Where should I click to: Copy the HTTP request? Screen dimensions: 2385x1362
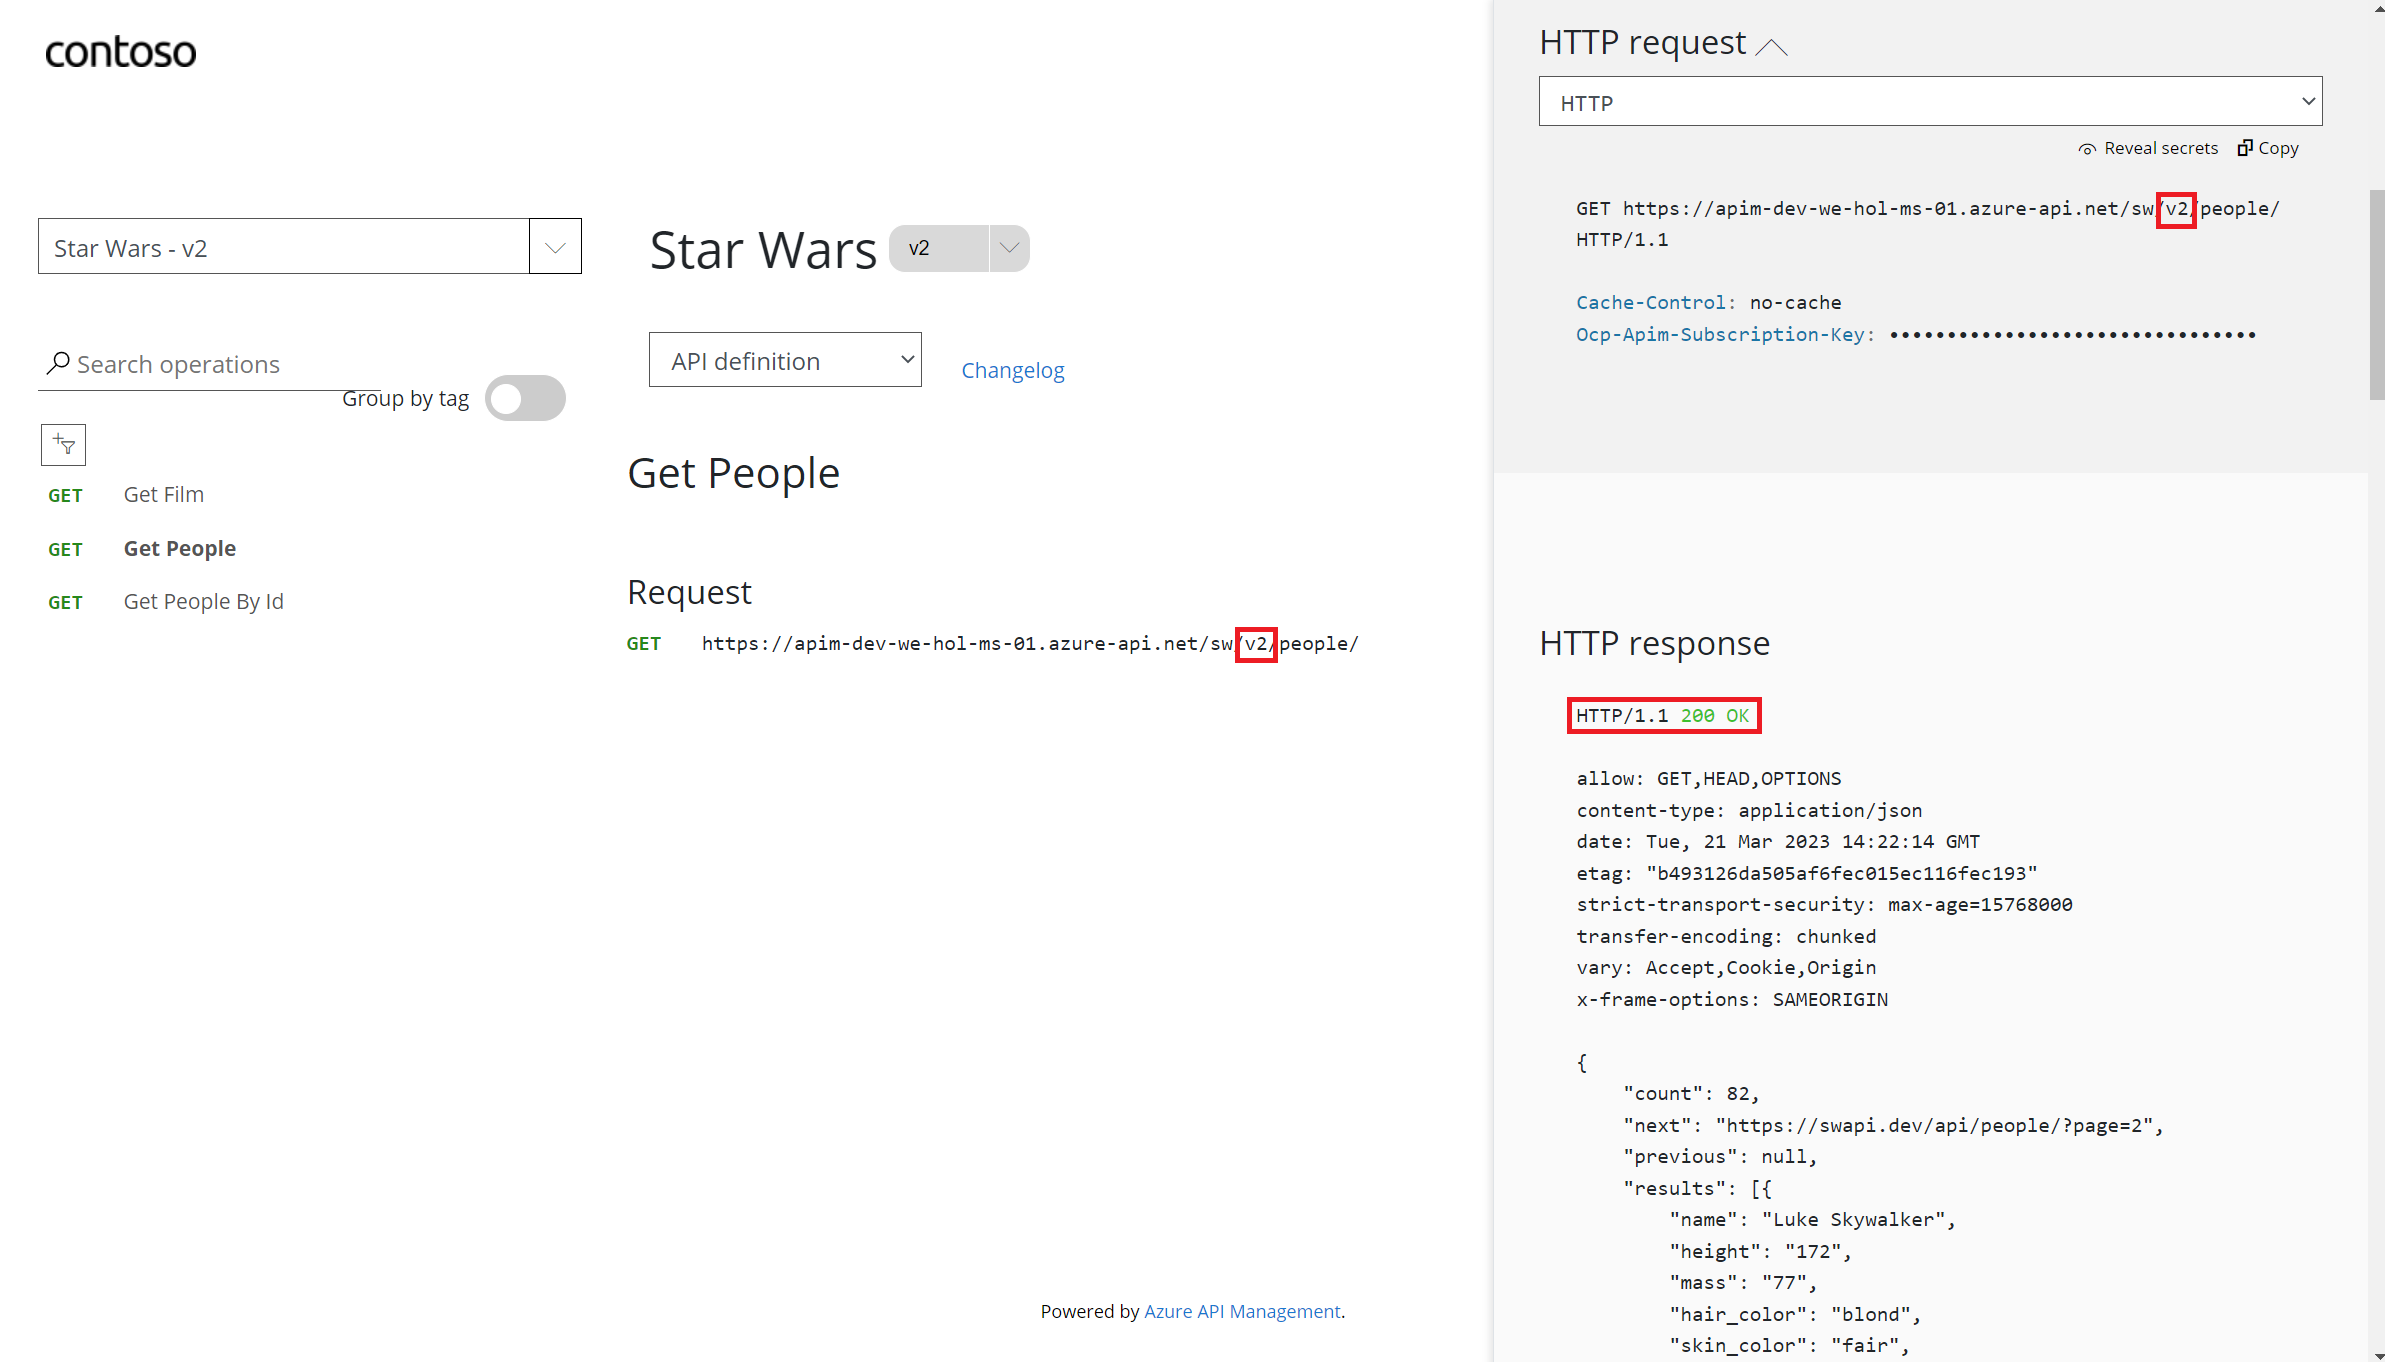click(x=2268, y=148)
